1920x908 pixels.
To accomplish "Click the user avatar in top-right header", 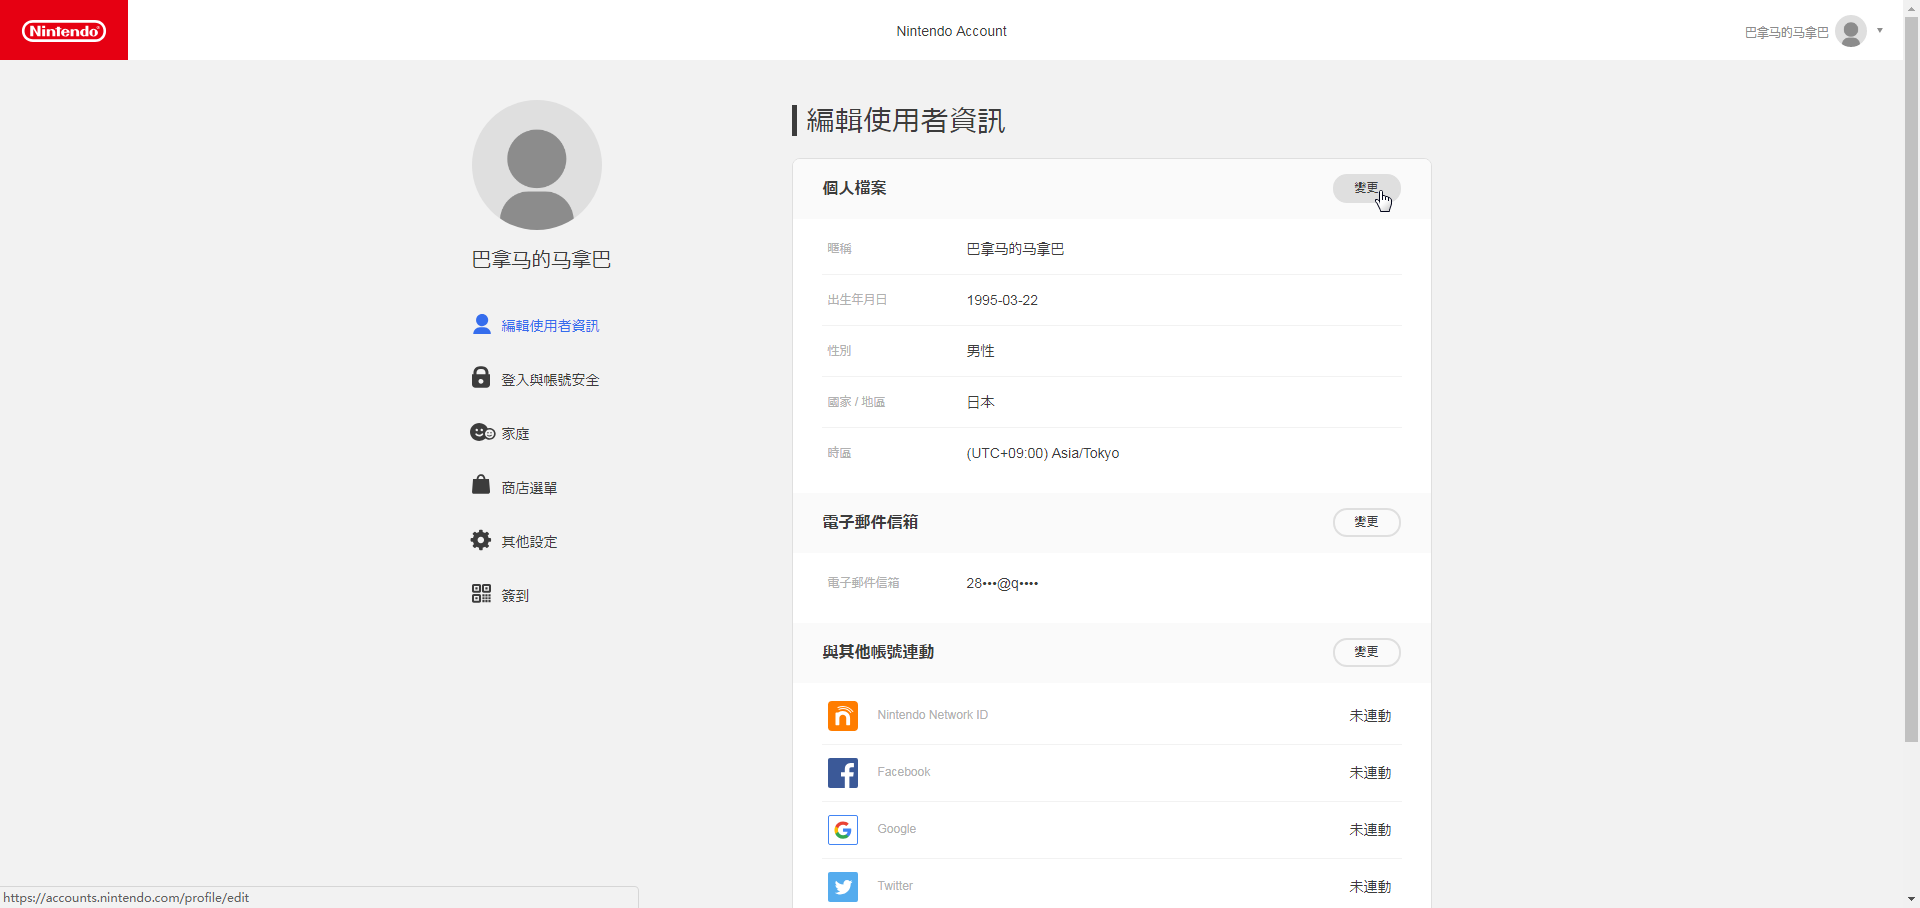I will coord(1851,32).
